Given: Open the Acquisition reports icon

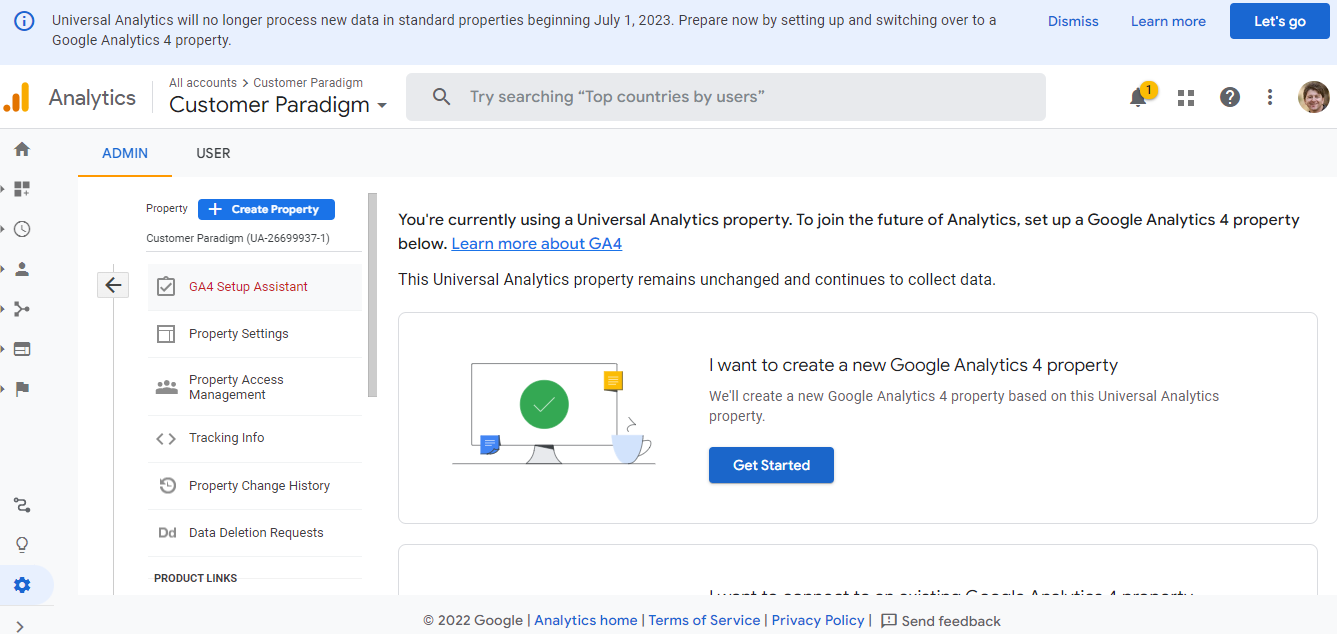Looking at the screenshot, I should 22,308.
